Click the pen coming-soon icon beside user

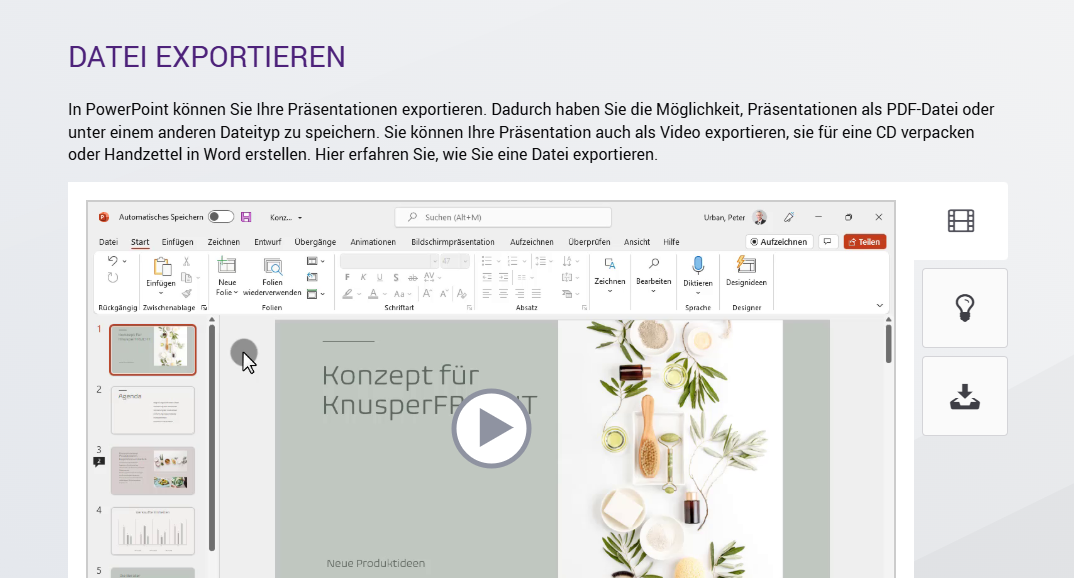789,217
